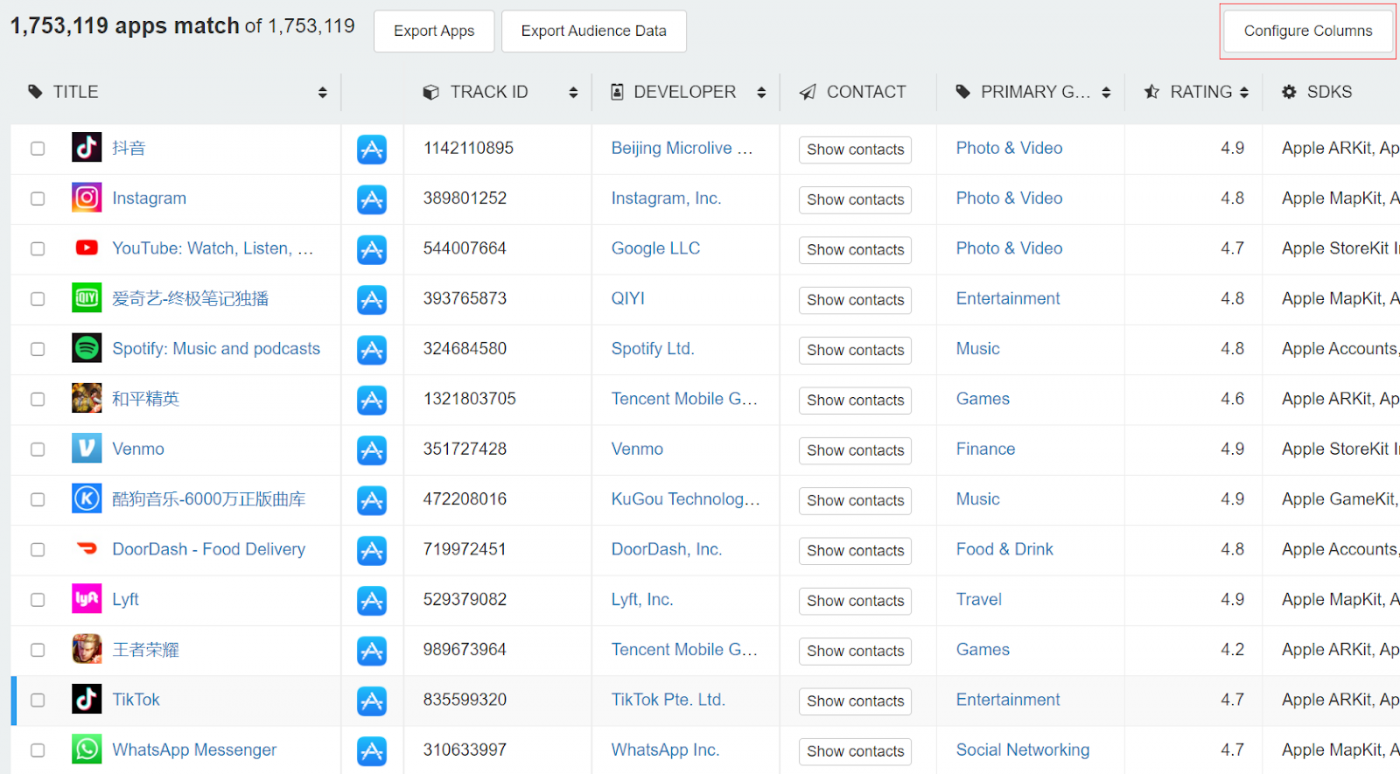Click the Lyft app icon

pos(86,599)
